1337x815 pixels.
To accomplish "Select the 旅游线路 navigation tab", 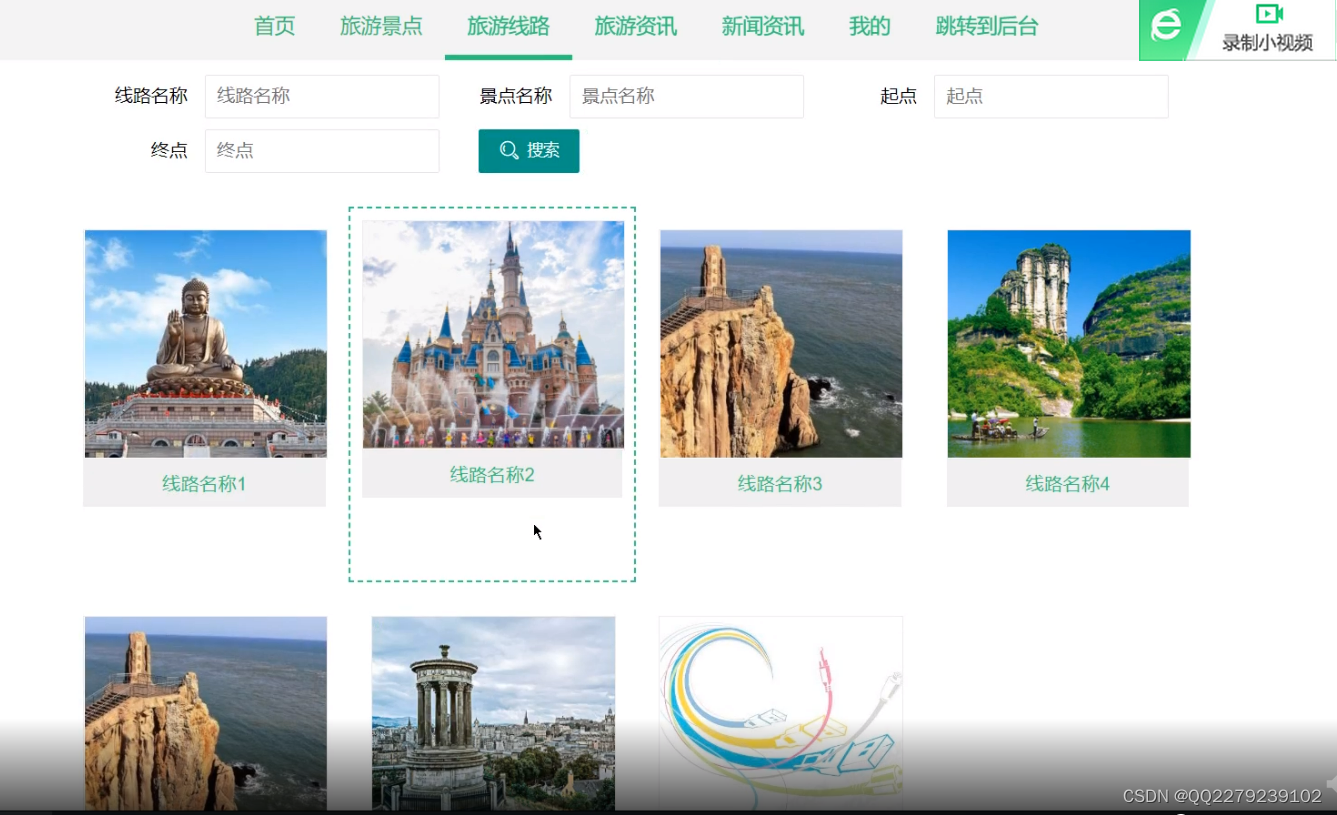I will 508,27.
